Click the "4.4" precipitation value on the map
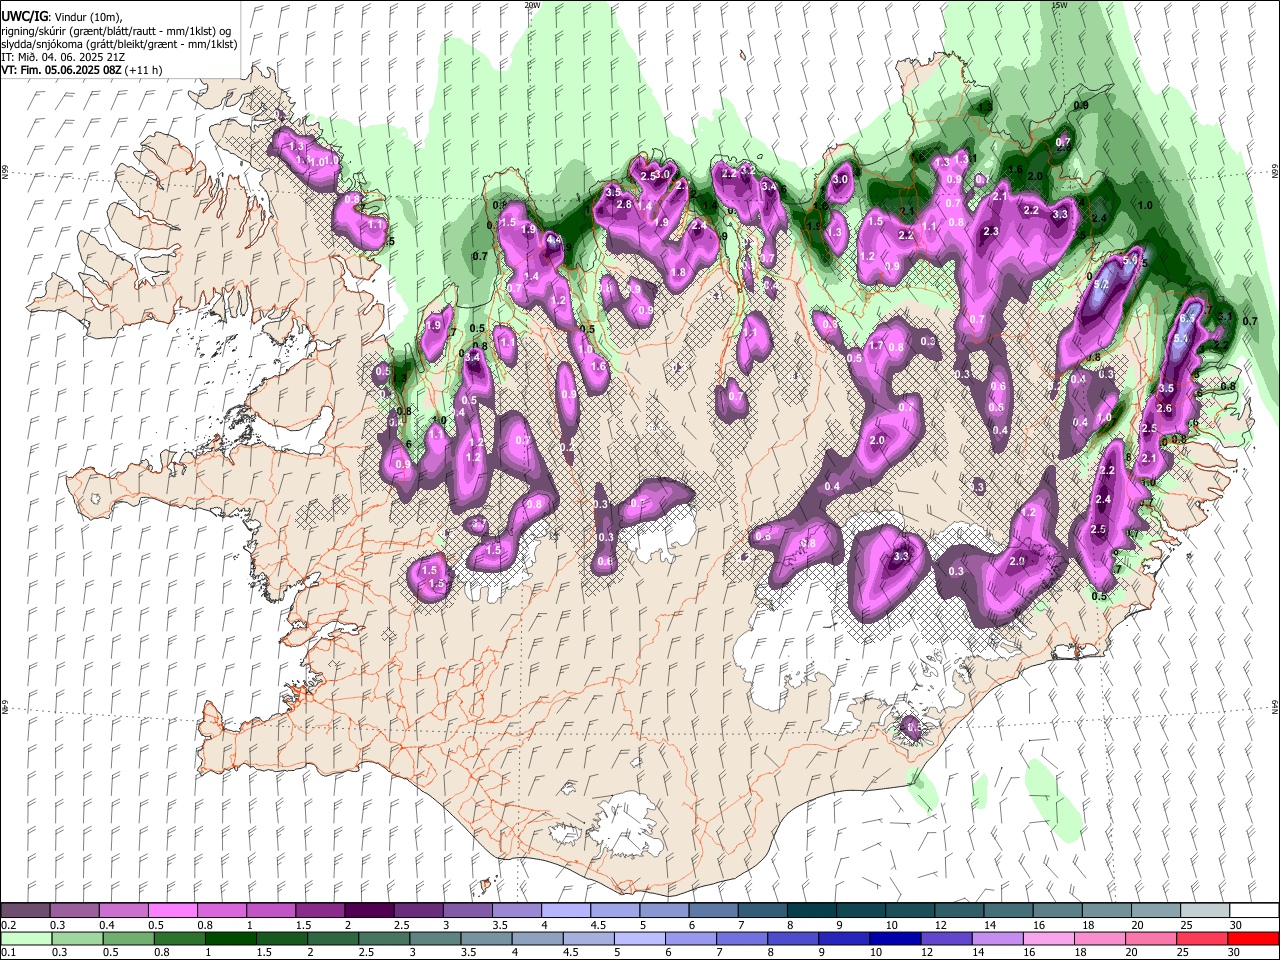The height and width of the screenshot is (960, 1280). click(553, 240)
